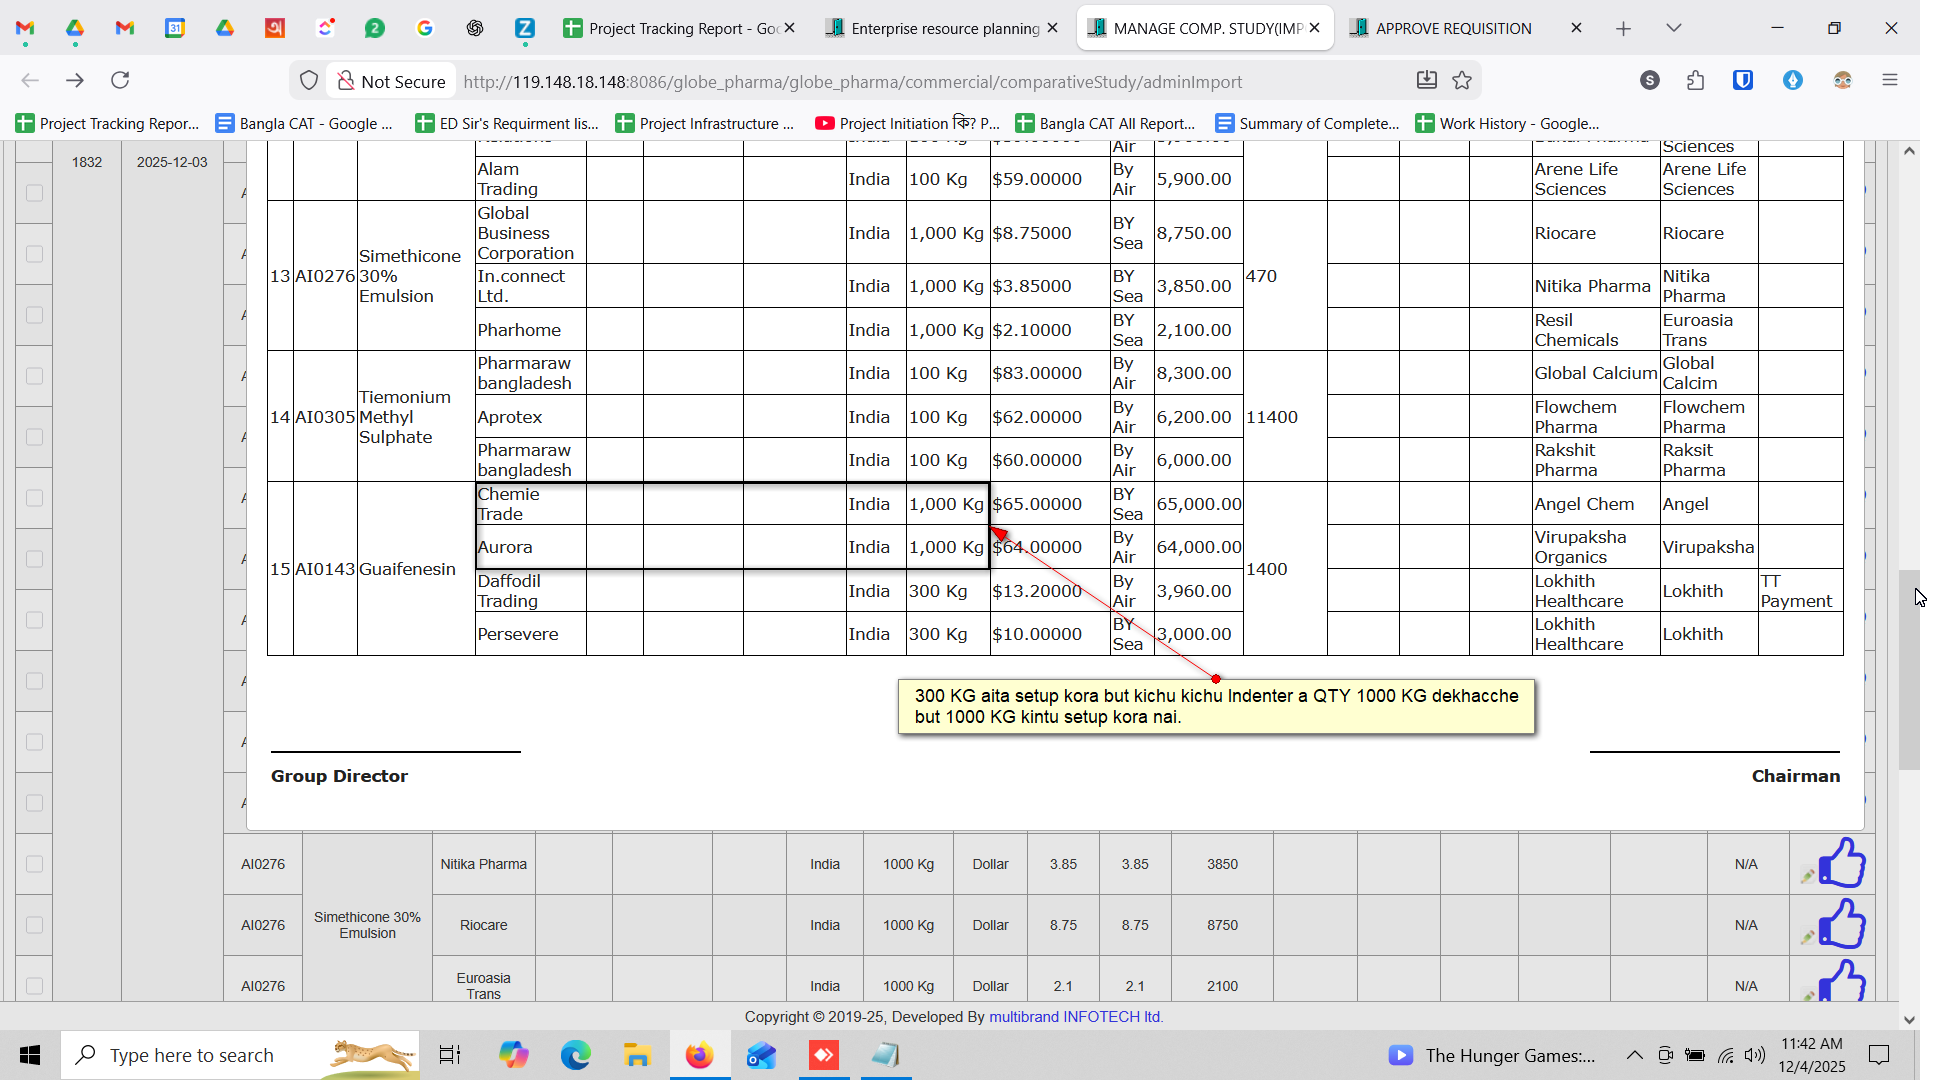
Task: Bookmark this page with star icon
Action: click(1462, 81)
